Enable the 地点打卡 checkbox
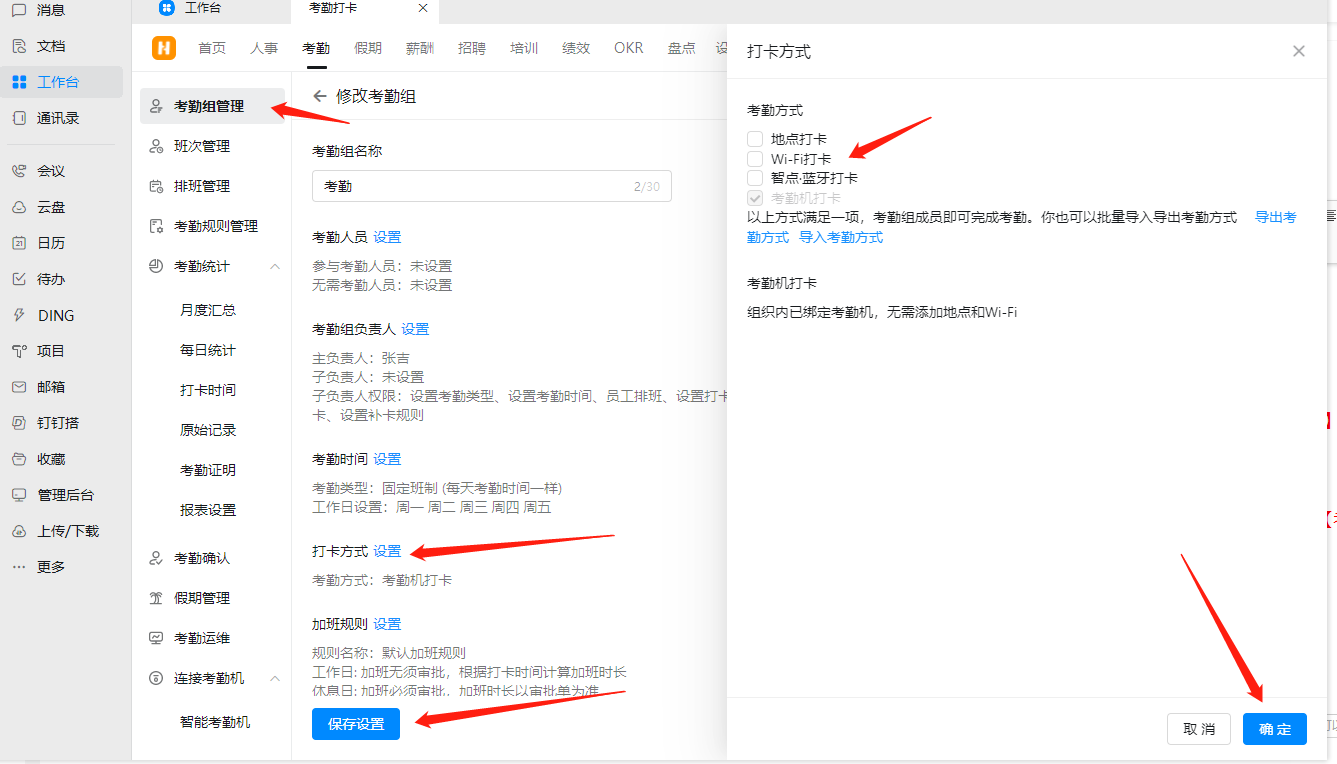This screenshot has width=1337, height=764. [x=755, y=139]
